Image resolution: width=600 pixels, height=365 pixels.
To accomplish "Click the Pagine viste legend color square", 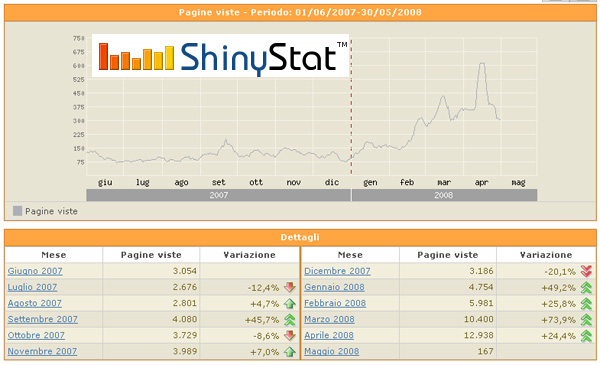I will [x=17, y=211].
